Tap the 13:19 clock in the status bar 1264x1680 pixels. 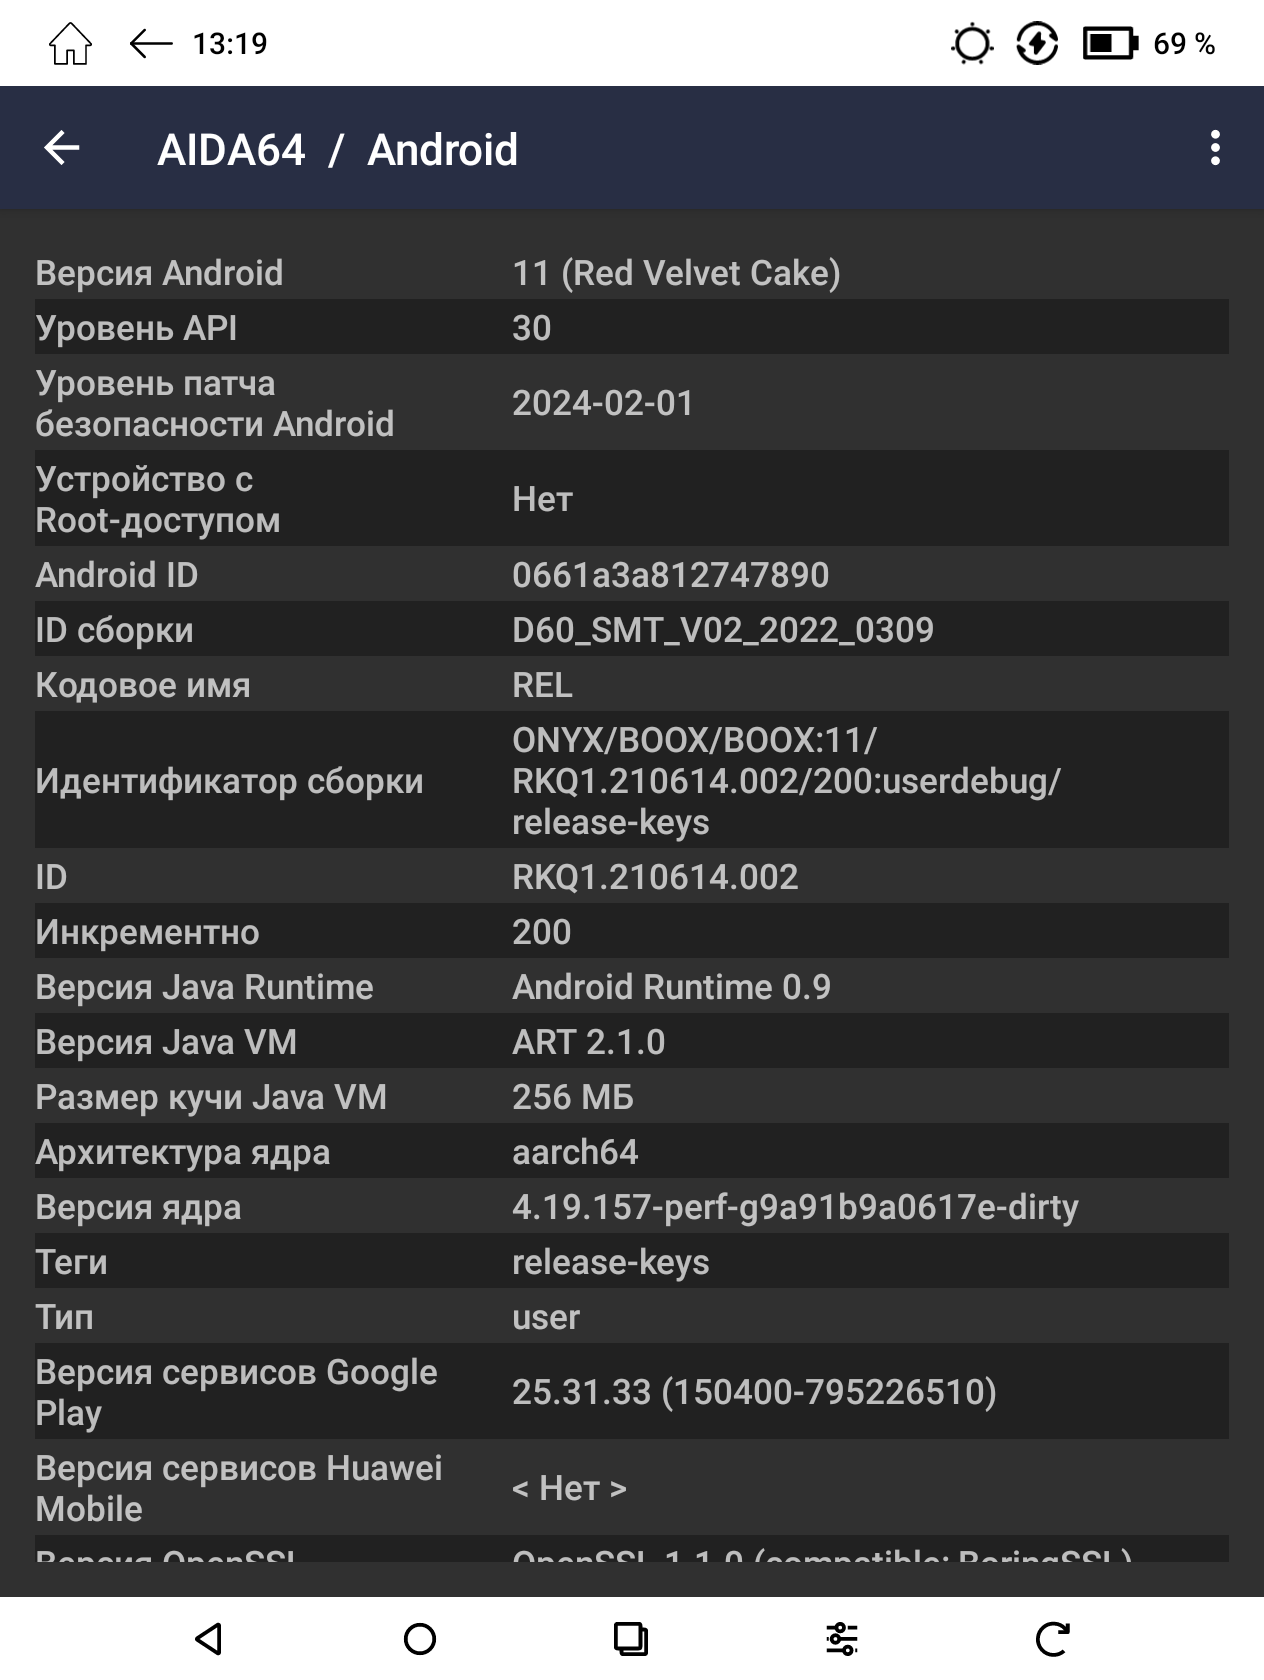click(230, 44)
